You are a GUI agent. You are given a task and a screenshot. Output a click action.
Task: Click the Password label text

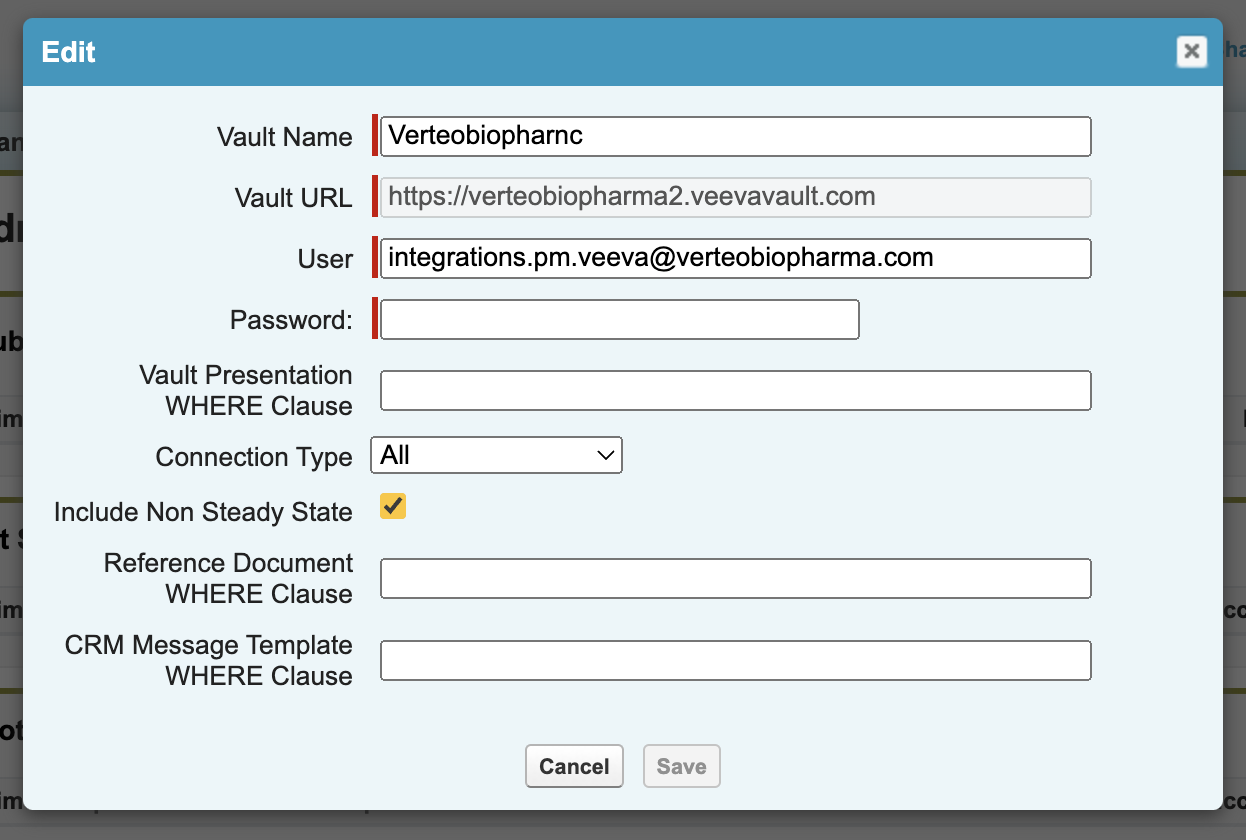291,320
